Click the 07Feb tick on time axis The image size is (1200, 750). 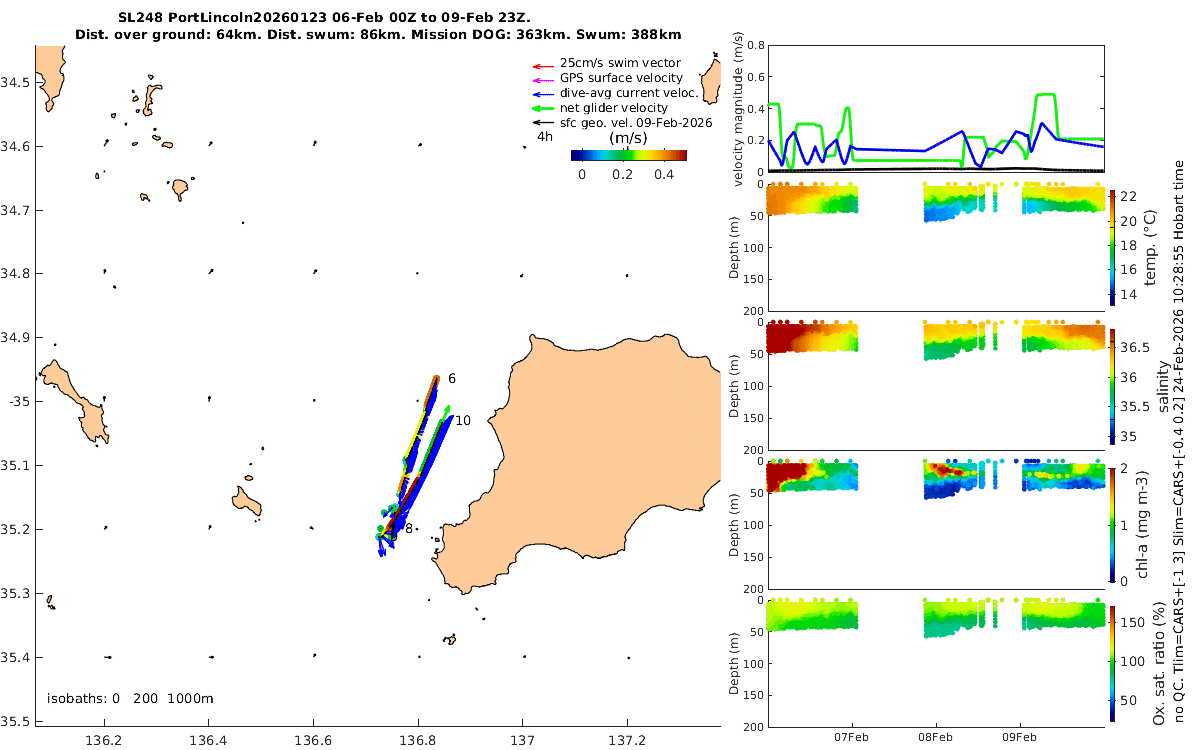pos(852,738)
